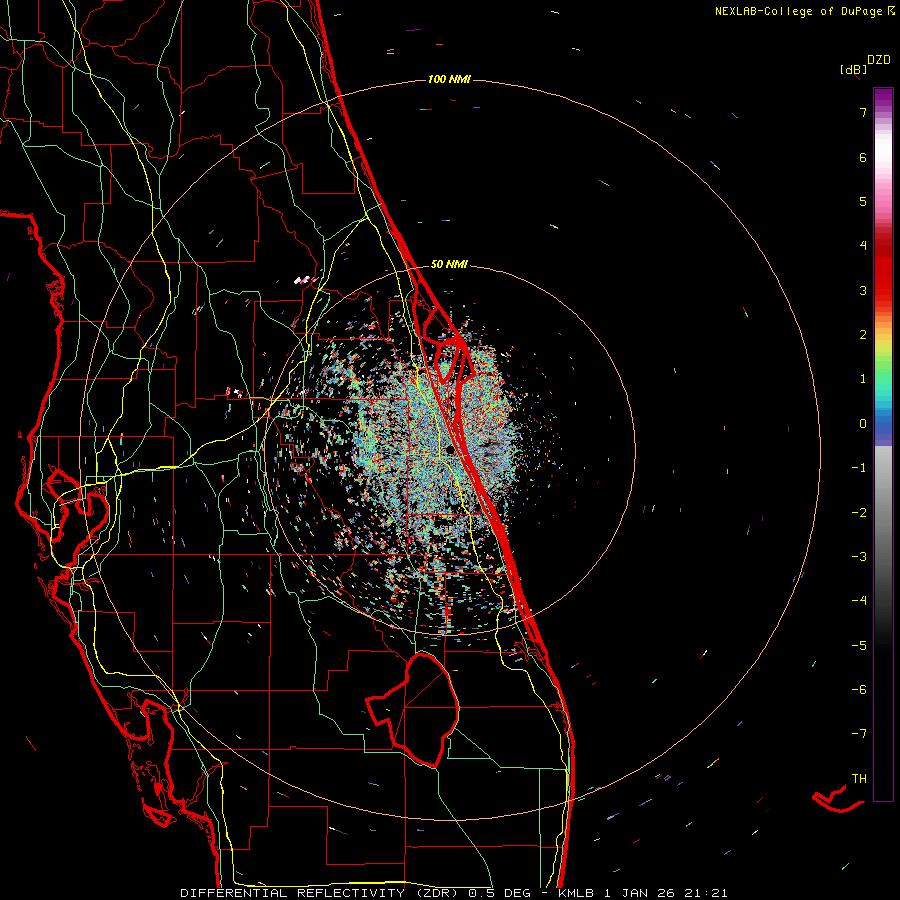Select the -6 value on the color scale
This screenshot has width=900, height=900.
coord(859,690)
